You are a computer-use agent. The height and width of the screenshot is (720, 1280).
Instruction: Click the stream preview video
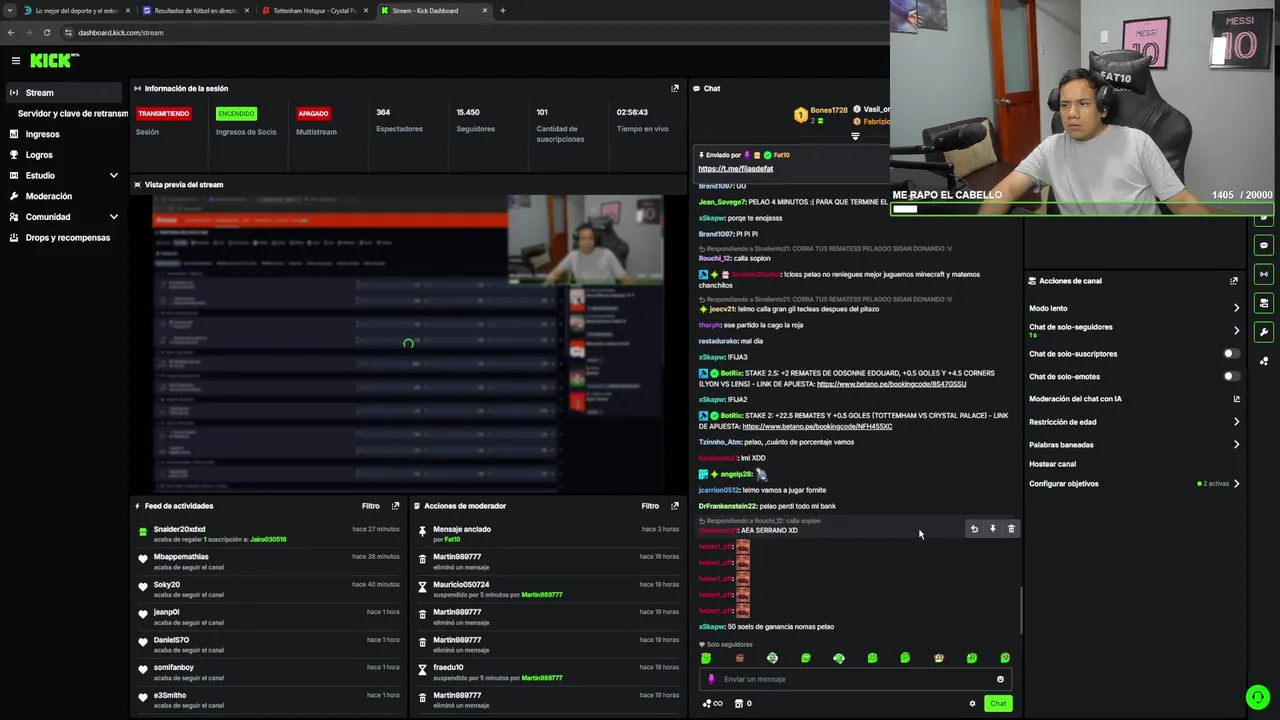click(408, 343)
